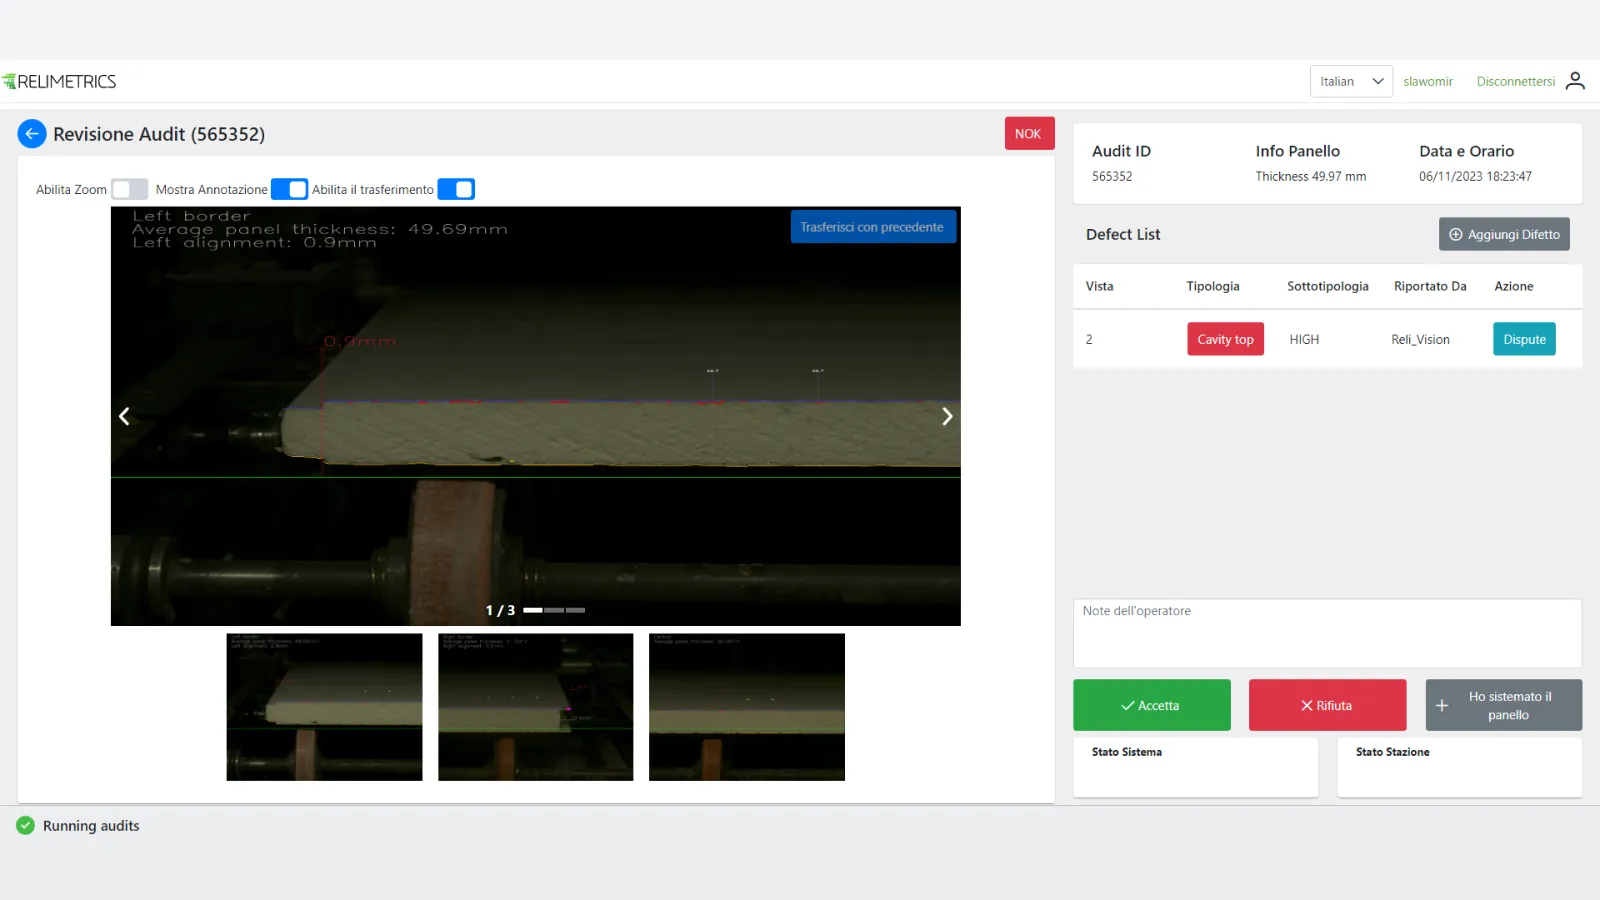
Task: Go to the previous image with left chevron
Action: [124, 416]
